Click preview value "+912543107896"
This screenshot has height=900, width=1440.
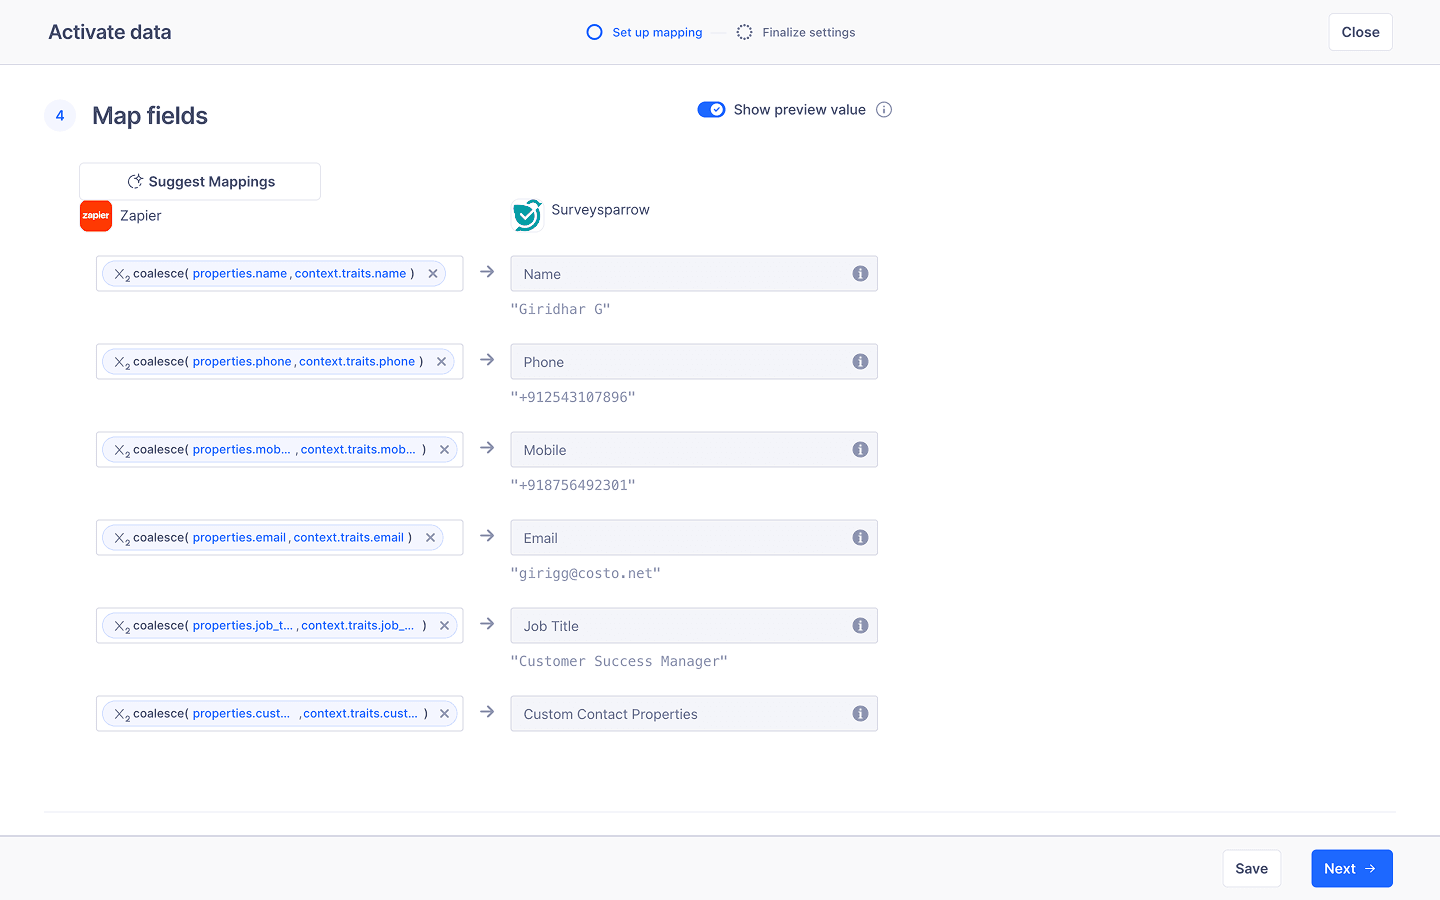(x=573, y=398)
